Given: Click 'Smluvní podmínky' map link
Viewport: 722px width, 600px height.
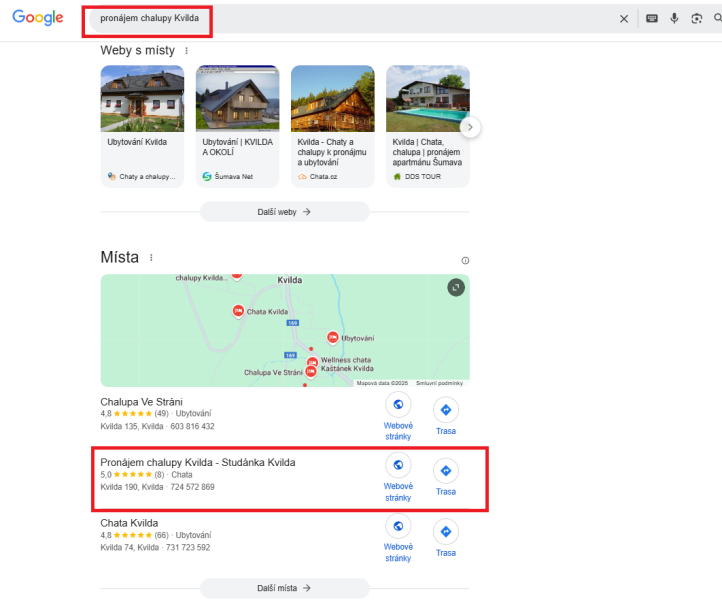Looking at the screenshot, I should pos(439,383).
